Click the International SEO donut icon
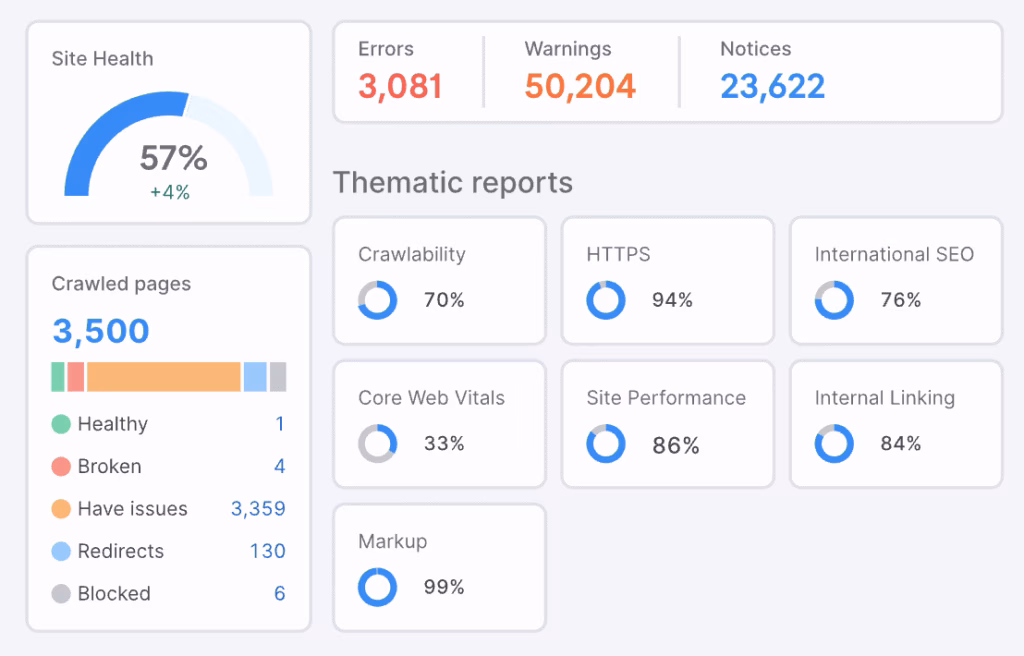 (x=834, y=300)
